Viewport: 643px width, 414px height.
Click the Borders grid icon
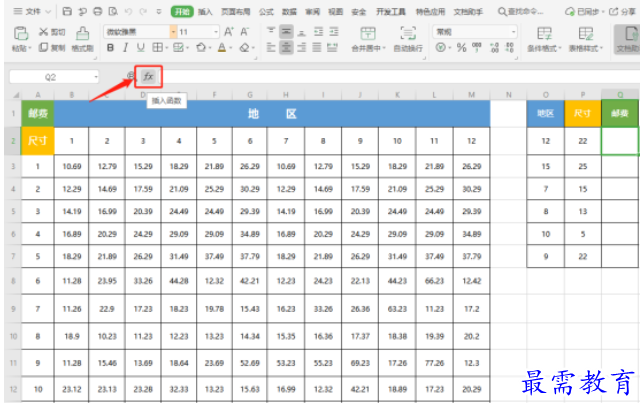[157, 48]
